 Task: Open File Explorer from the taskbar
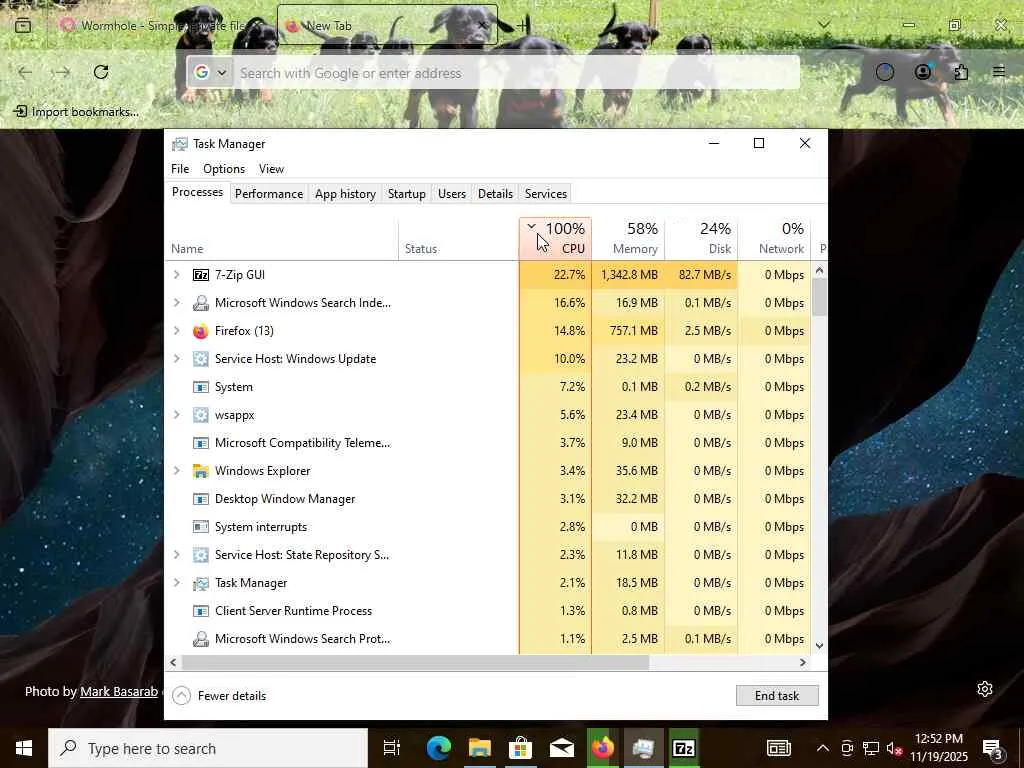point(479,748)
